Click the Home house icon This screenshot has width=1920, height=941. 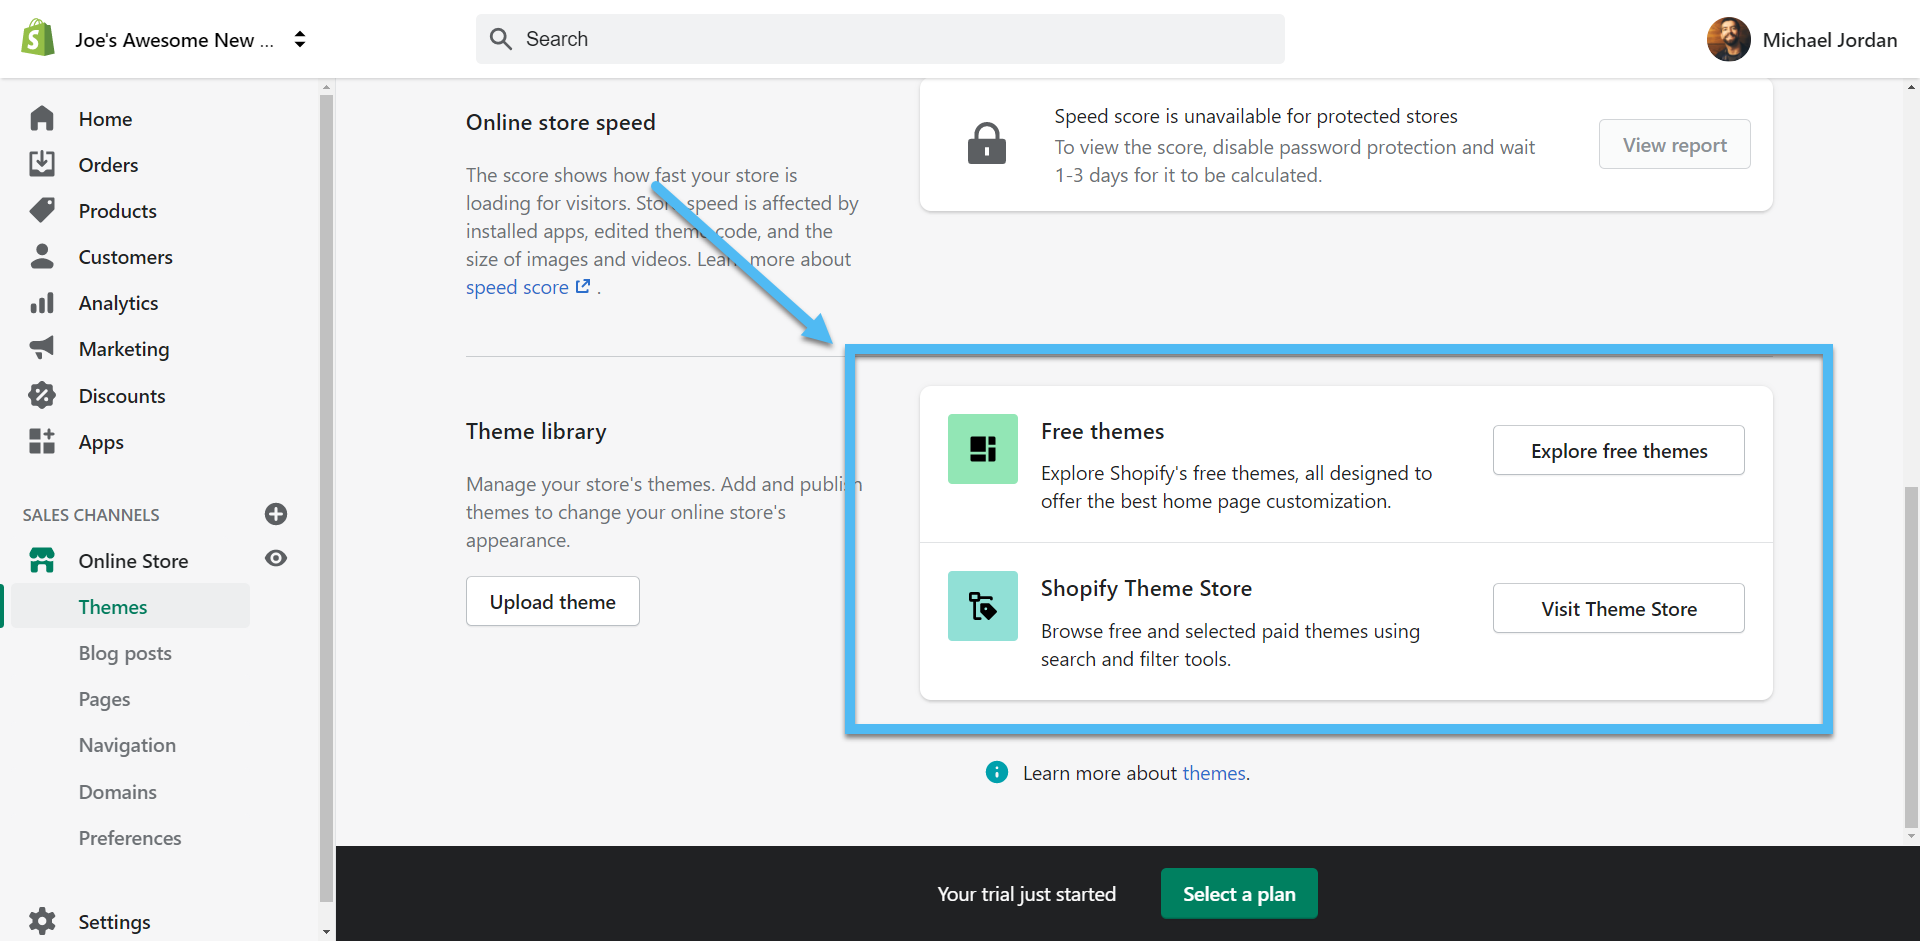(x=42, y=118)
